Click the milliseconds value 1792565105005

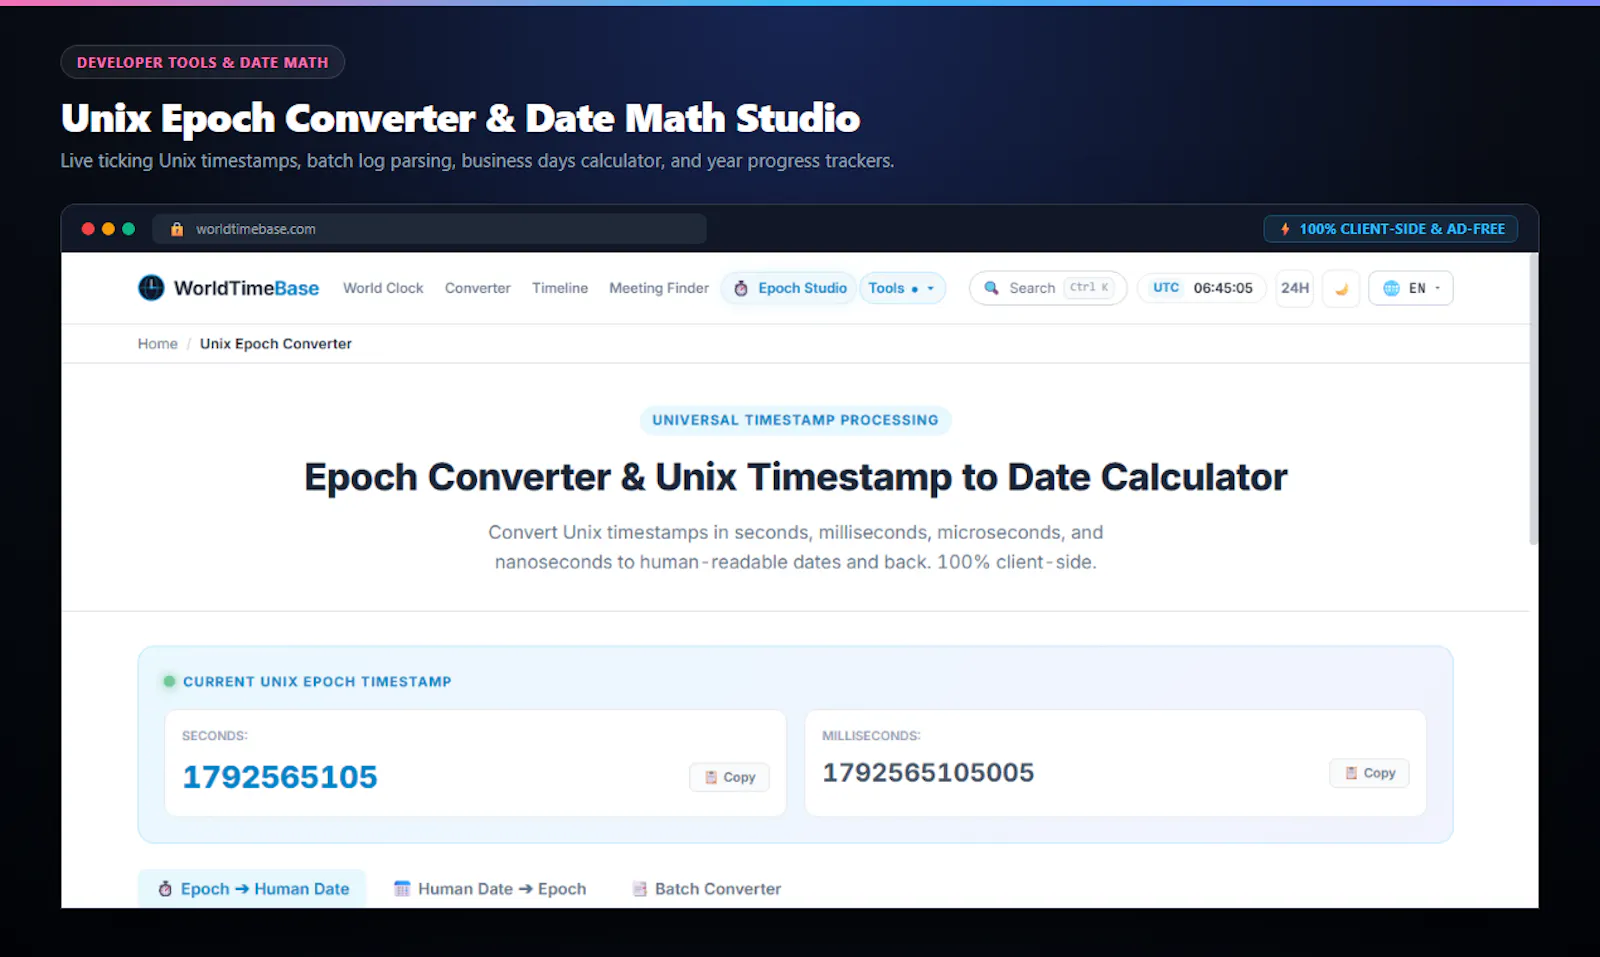[928, 773]
